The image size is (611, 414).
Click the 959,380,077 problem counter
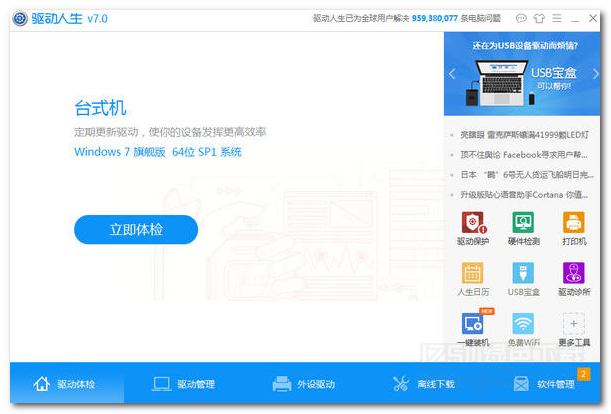[434, 18]
